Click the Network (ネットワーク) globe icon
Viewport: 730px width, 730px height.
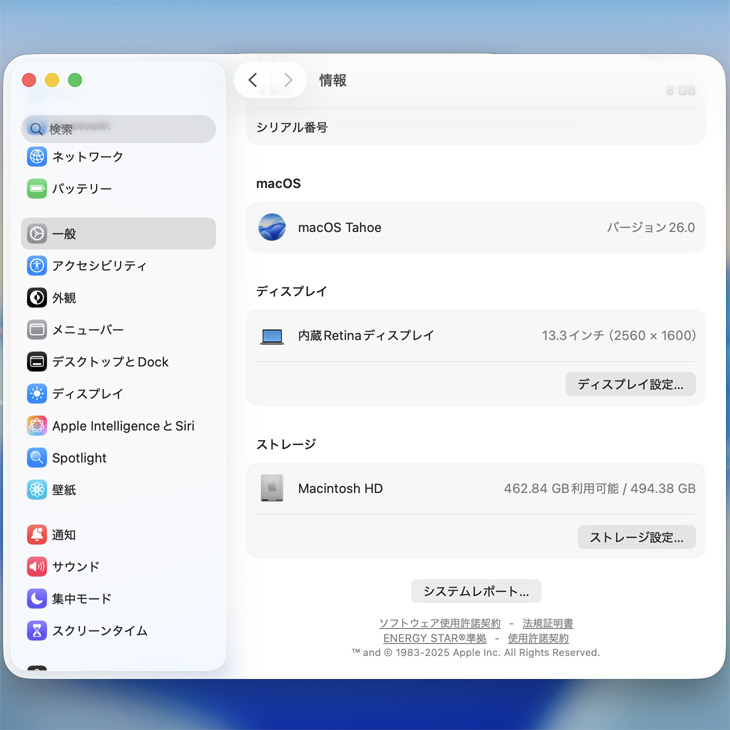pos(37,157)
